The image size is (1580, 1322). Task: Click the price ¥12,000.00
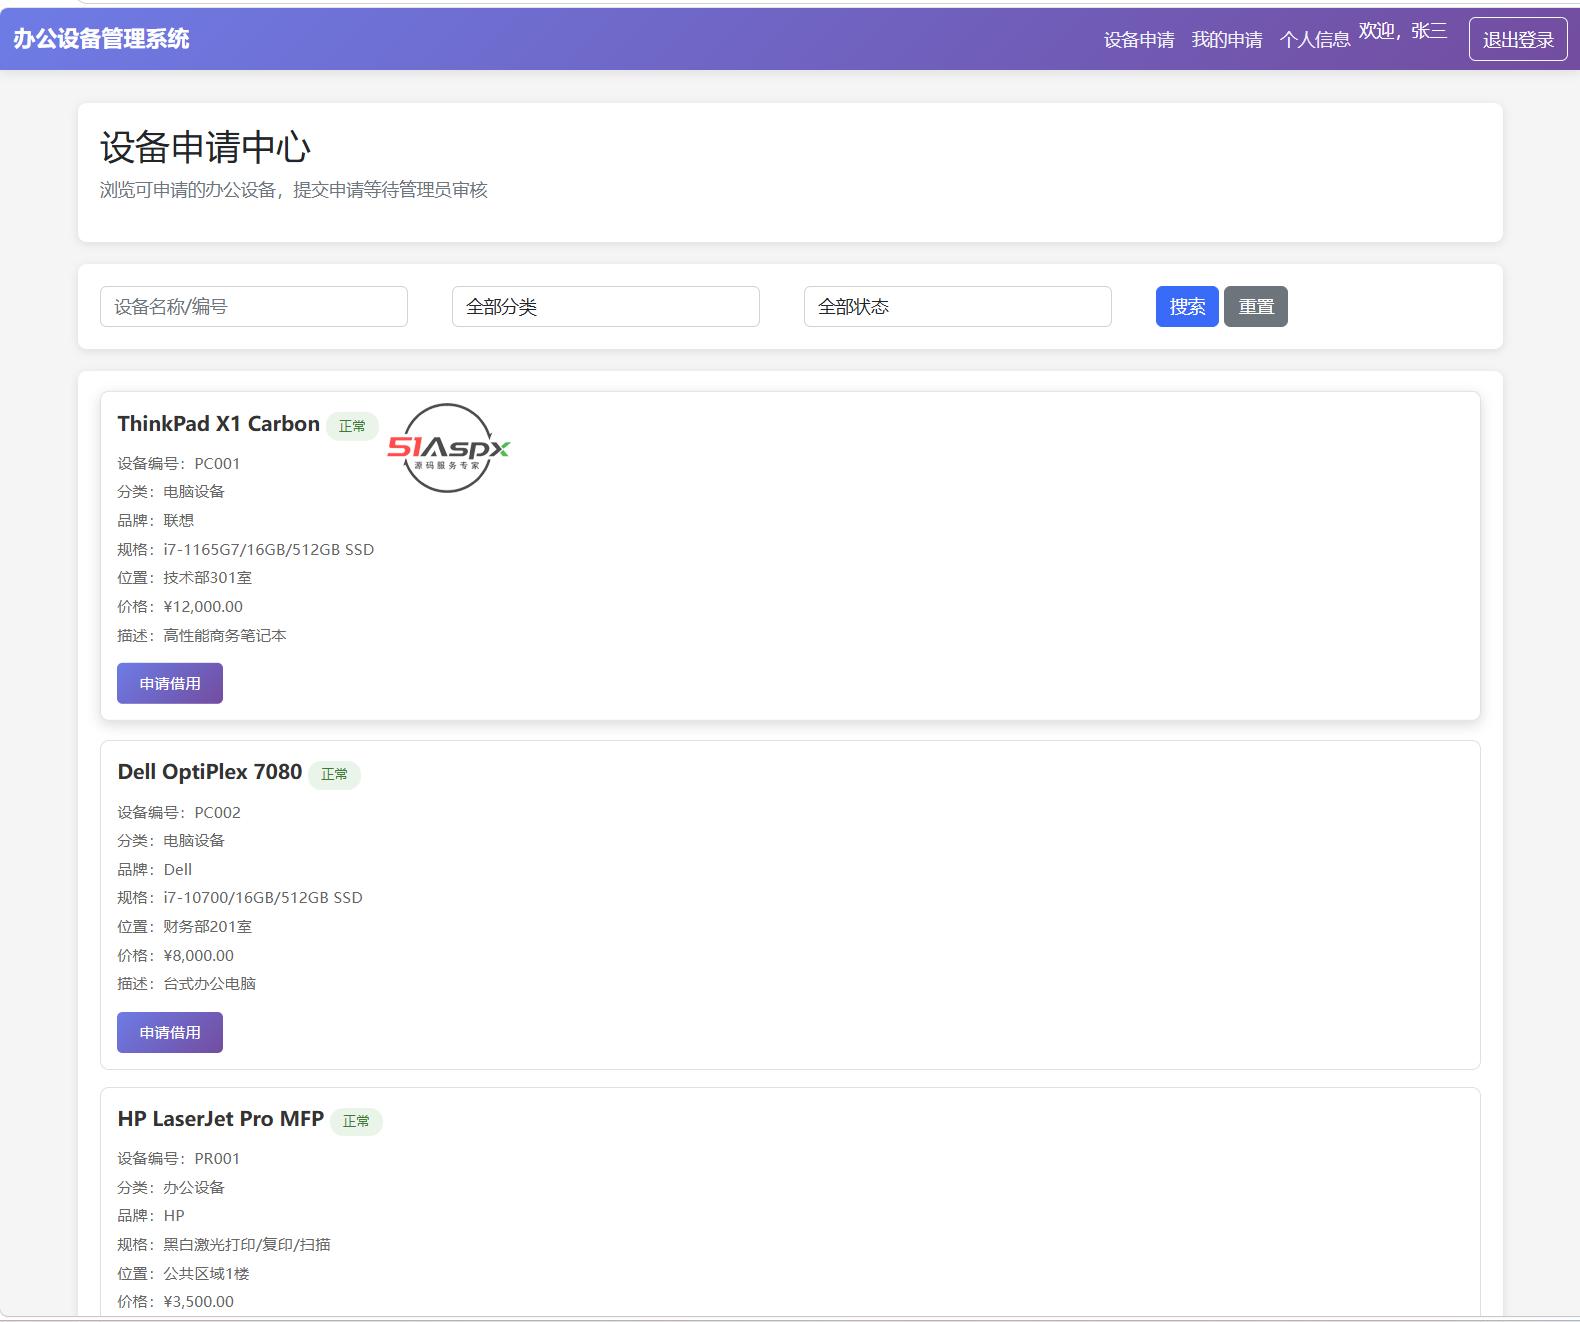(203, 606)
